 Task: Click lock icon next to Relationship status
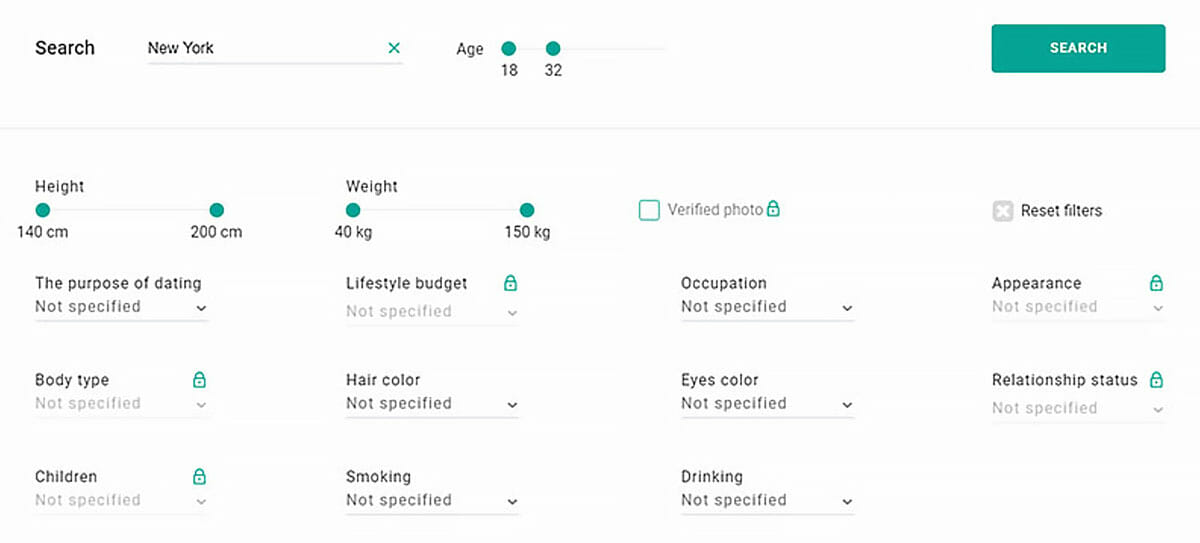[x=1157, y=380]
